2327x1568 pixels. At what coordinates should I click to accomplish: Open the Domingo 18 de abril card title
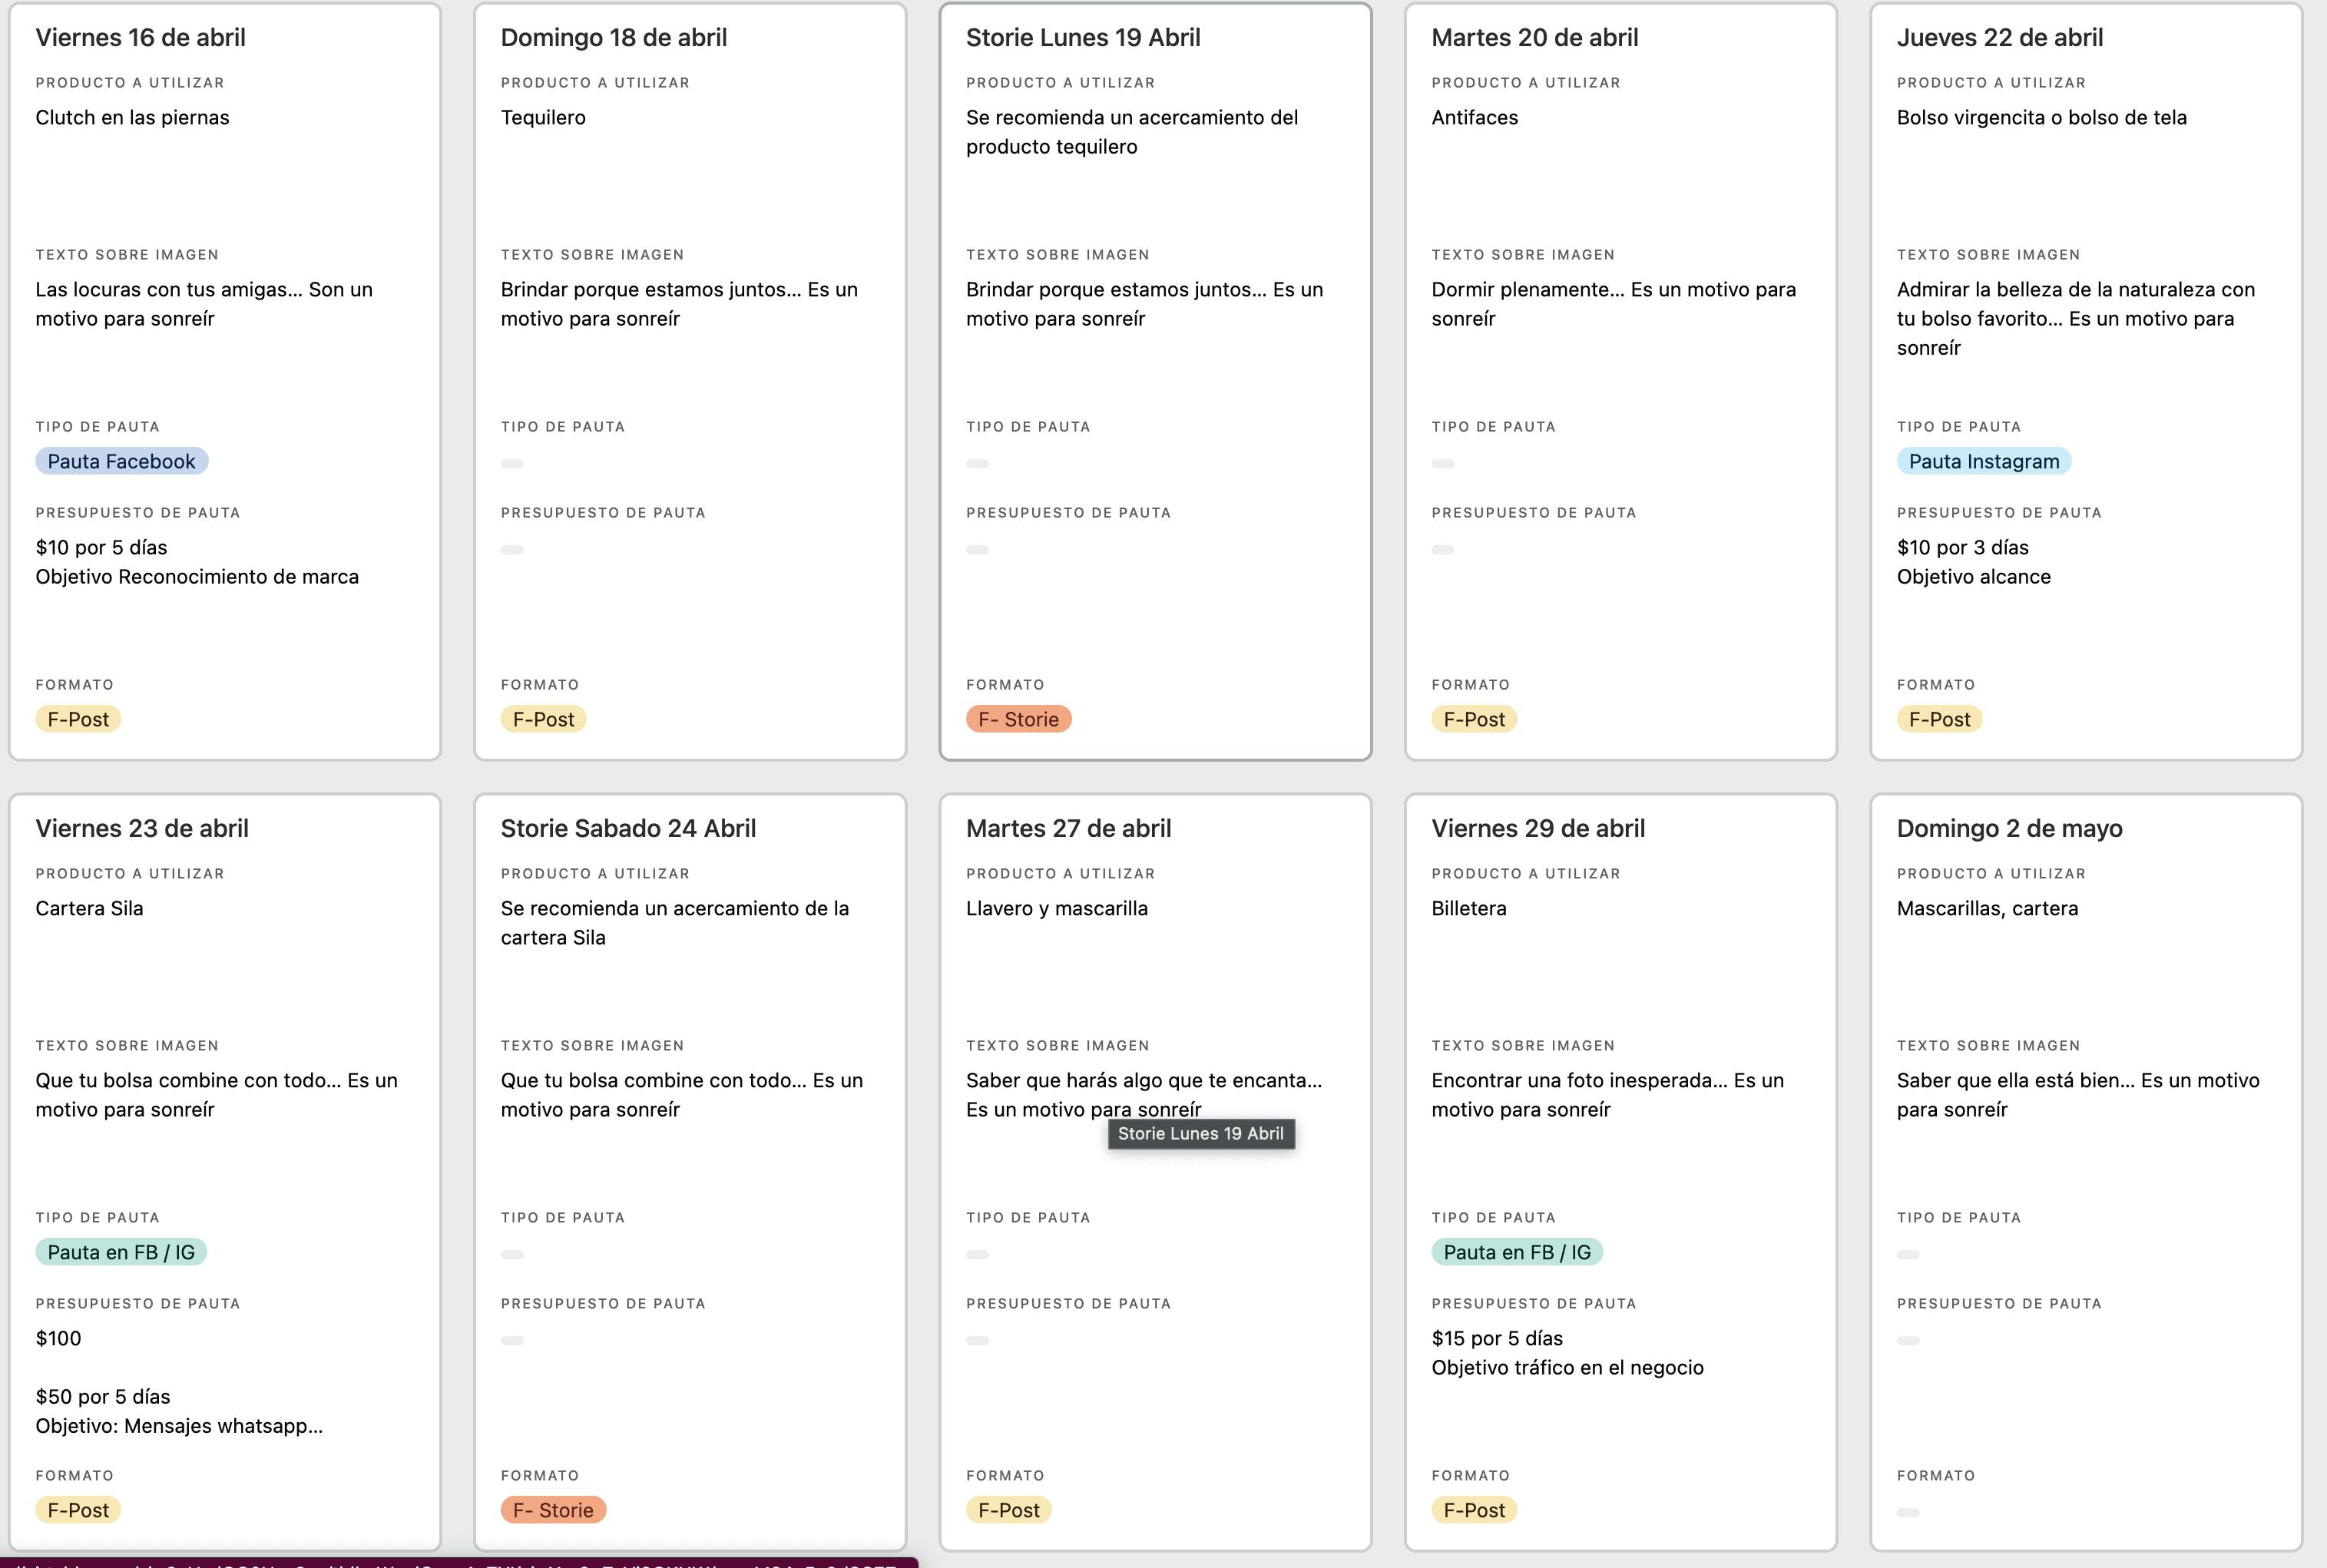[x=613, y=38]
